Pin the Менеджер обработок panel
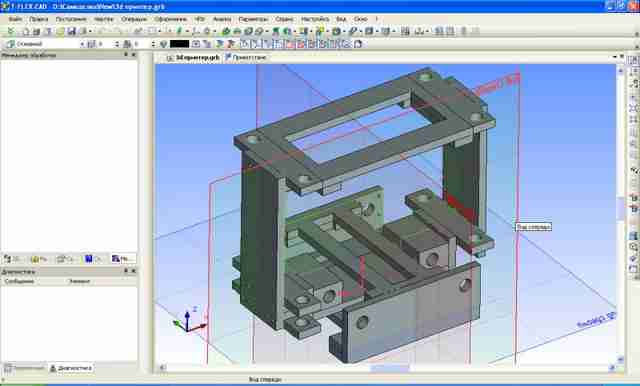The height and width of the screenshot is (386, 640). click(126, 54)
